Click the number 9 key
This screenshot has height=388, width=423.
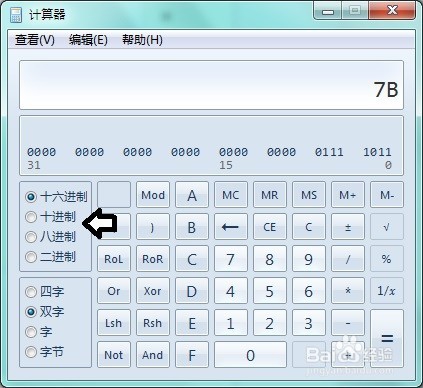point(309,259)
